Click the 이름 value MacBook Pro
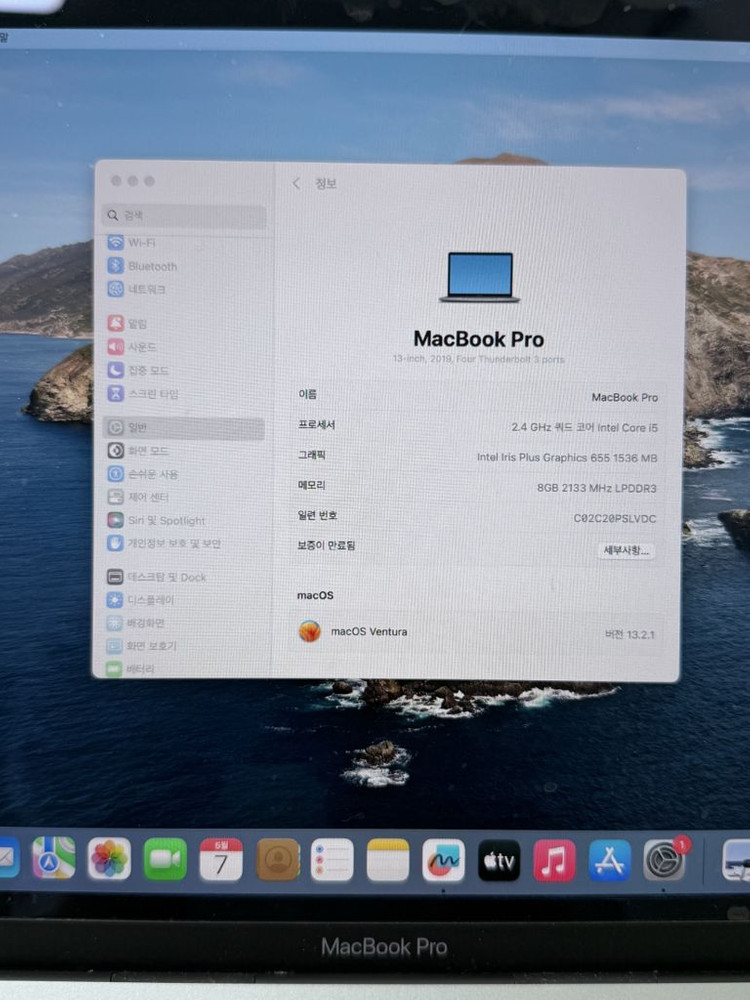Screen dimensions: 750x1000 pos(624,397)
